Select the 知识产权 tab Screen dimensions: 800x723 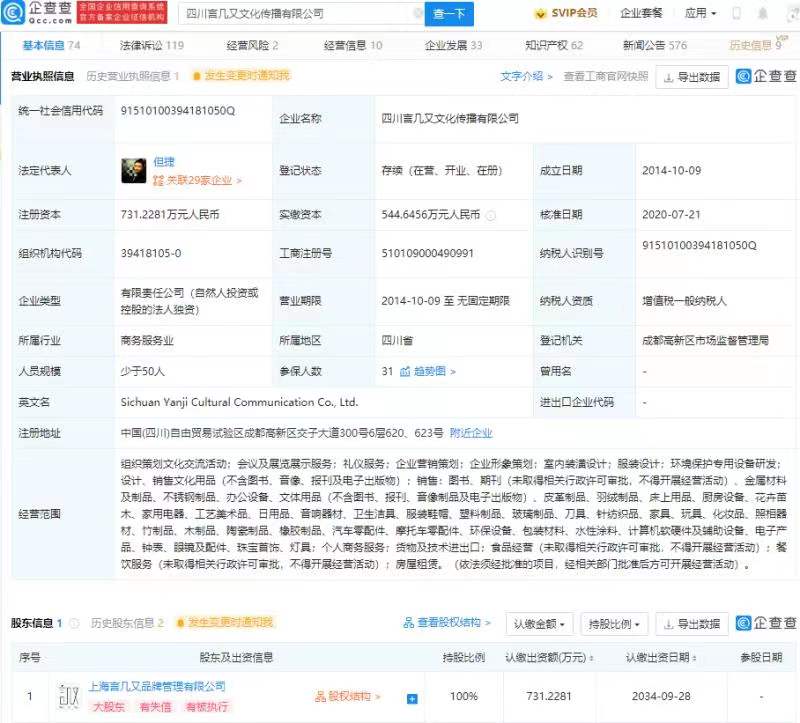554,45
